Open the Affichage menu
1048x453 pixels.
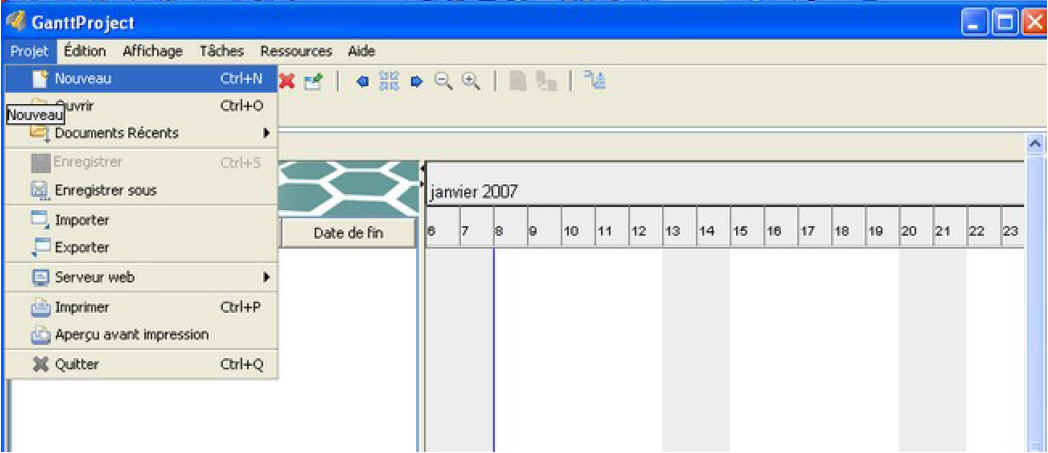(152, 51)
